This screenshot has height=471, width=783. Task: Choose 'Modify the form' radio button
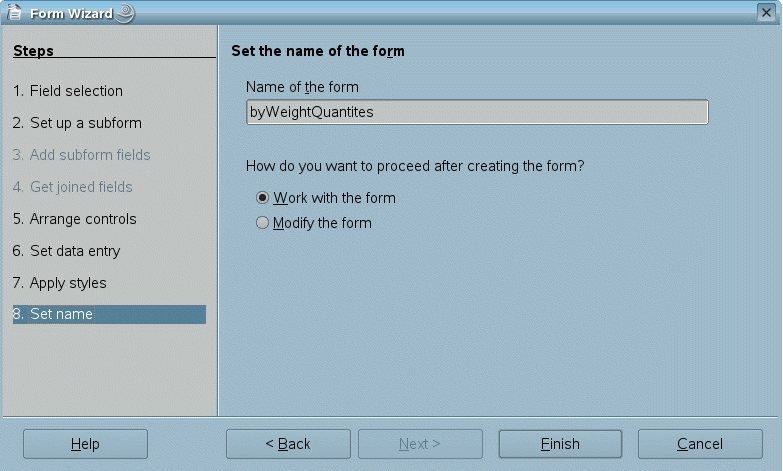pos(263,223)
